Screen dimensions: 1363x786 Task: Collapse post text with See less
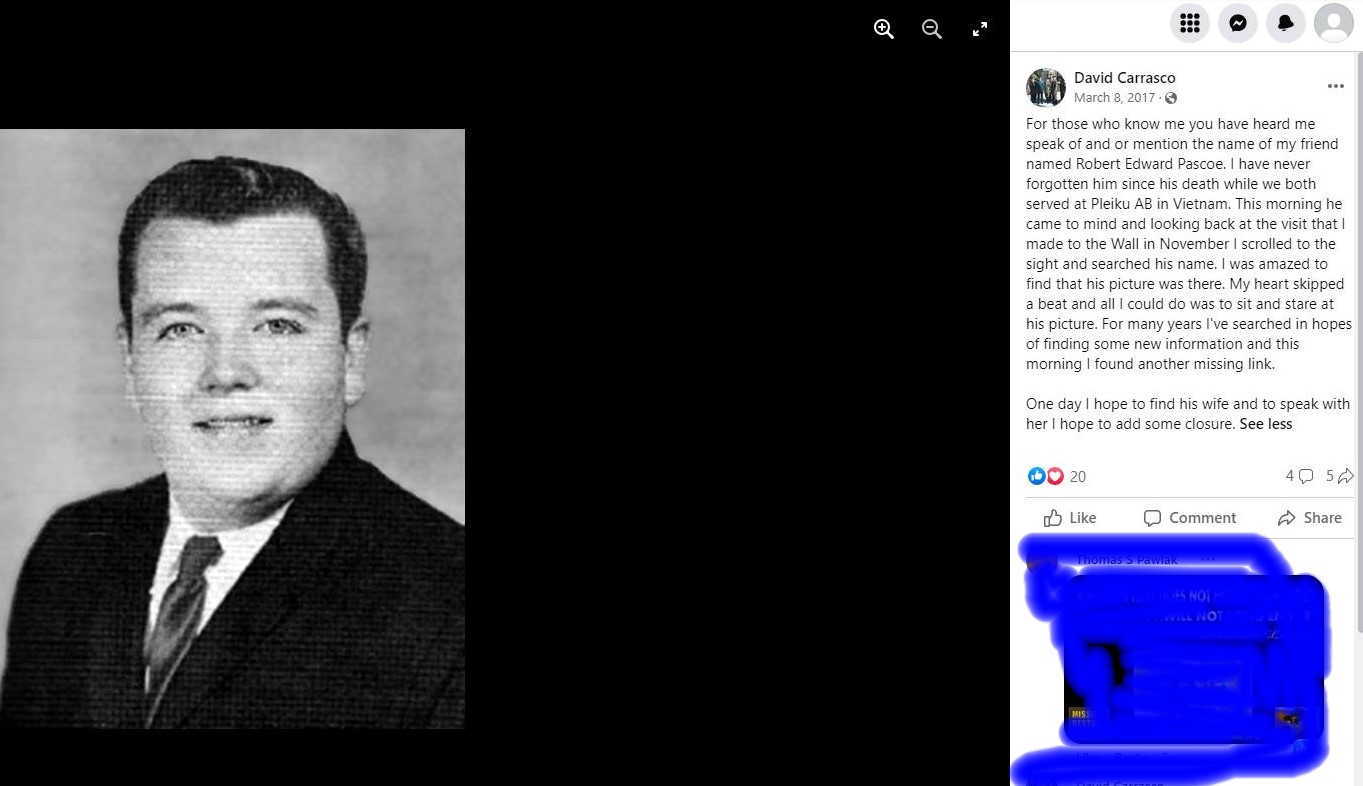tap(1266, 424)
